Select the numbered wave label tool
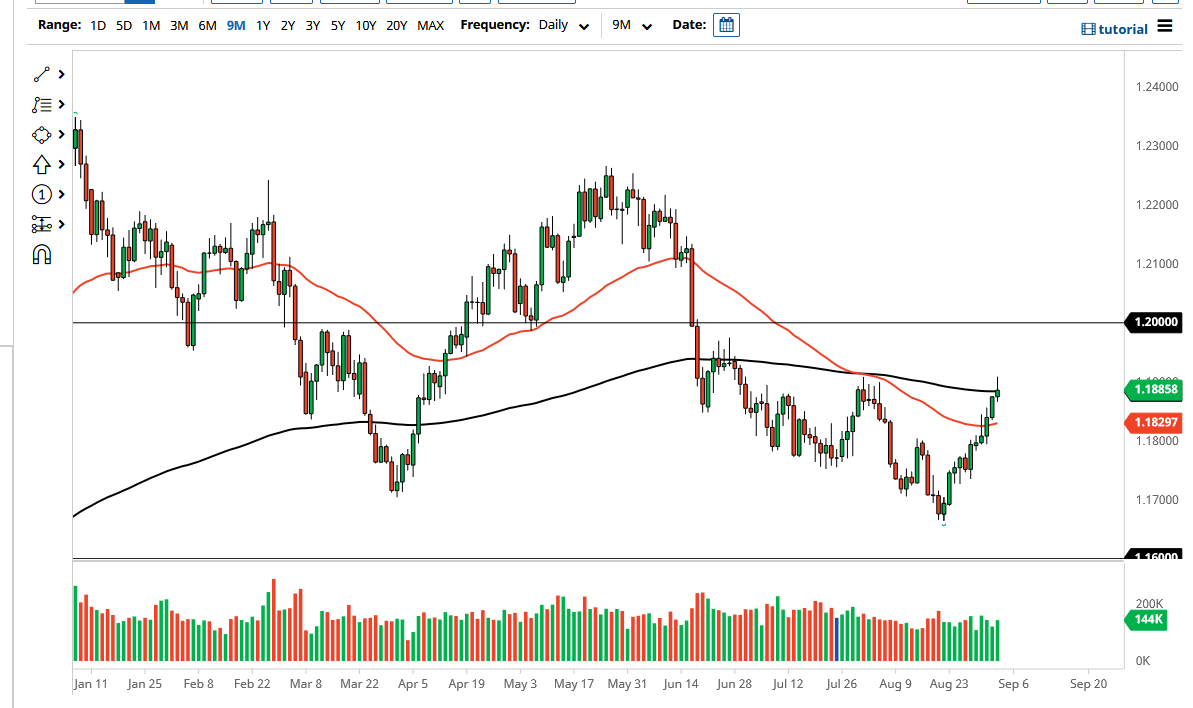1193x708 pixels. (41, 195)
